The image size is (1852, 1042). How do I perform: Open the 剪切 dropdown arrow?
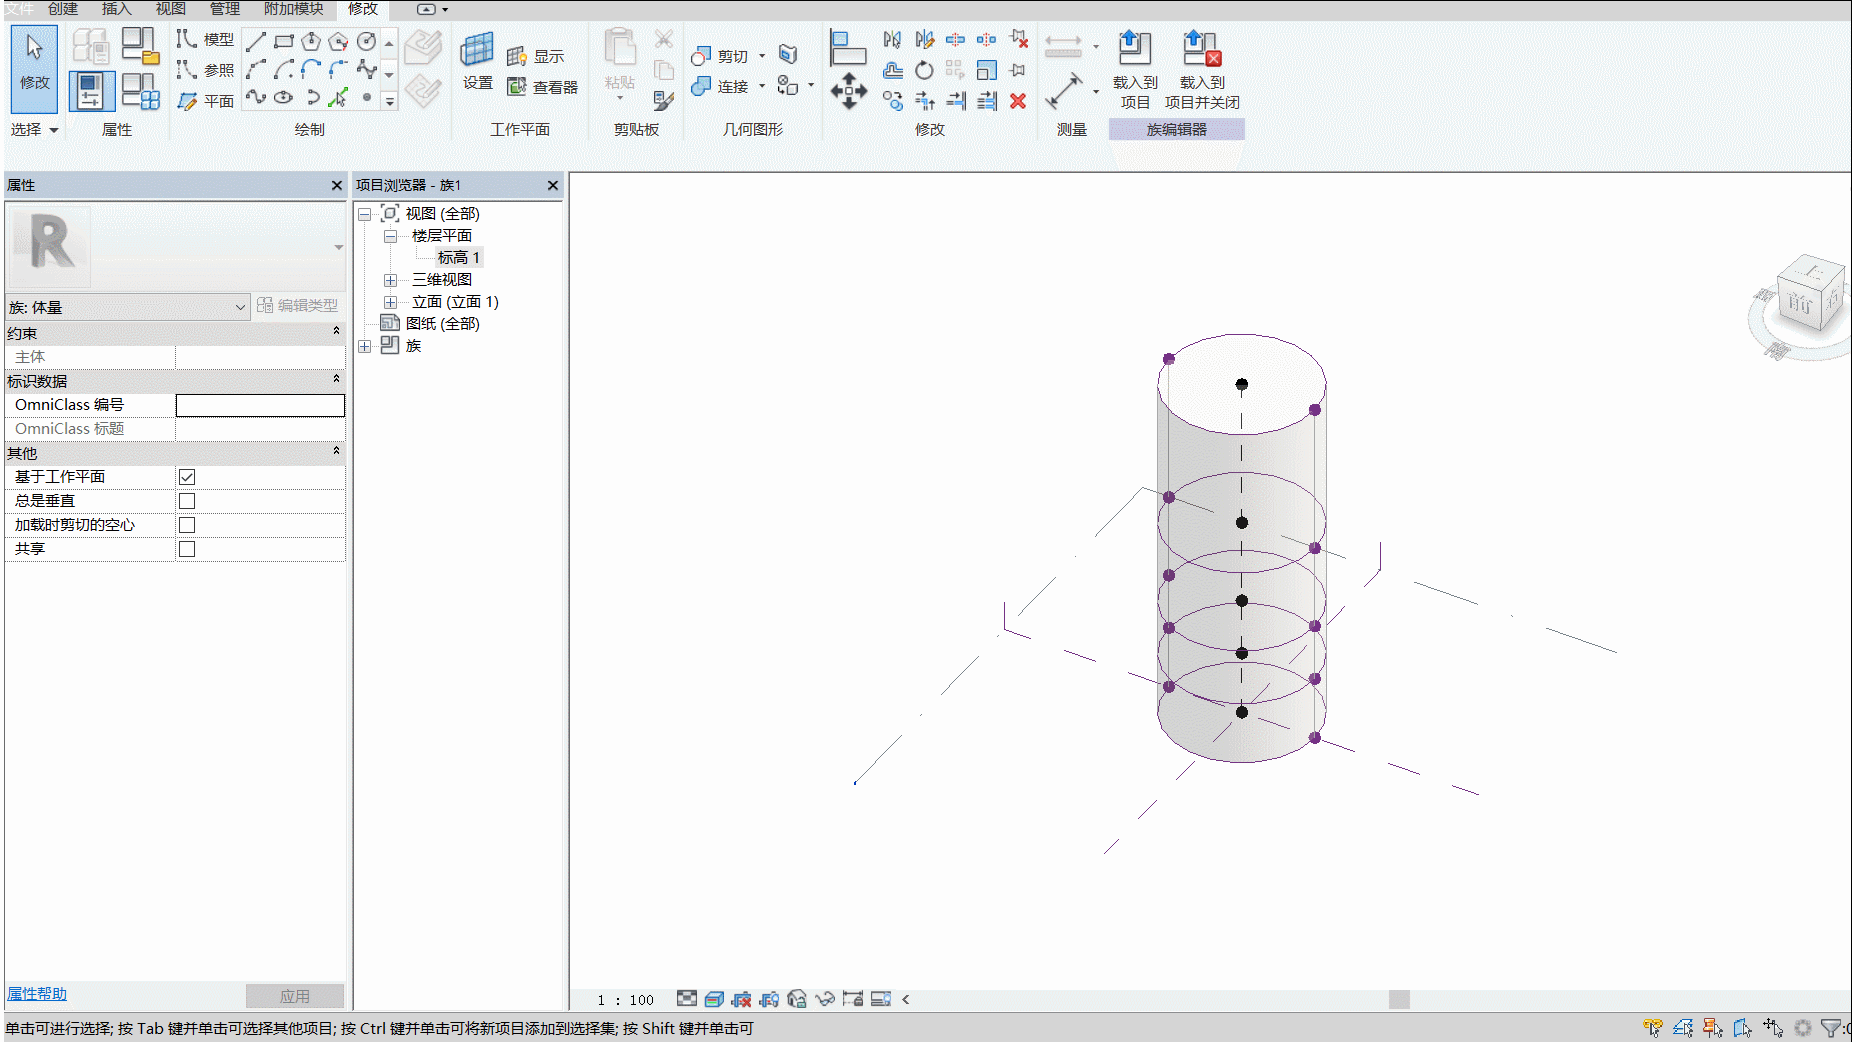[762, 56]
